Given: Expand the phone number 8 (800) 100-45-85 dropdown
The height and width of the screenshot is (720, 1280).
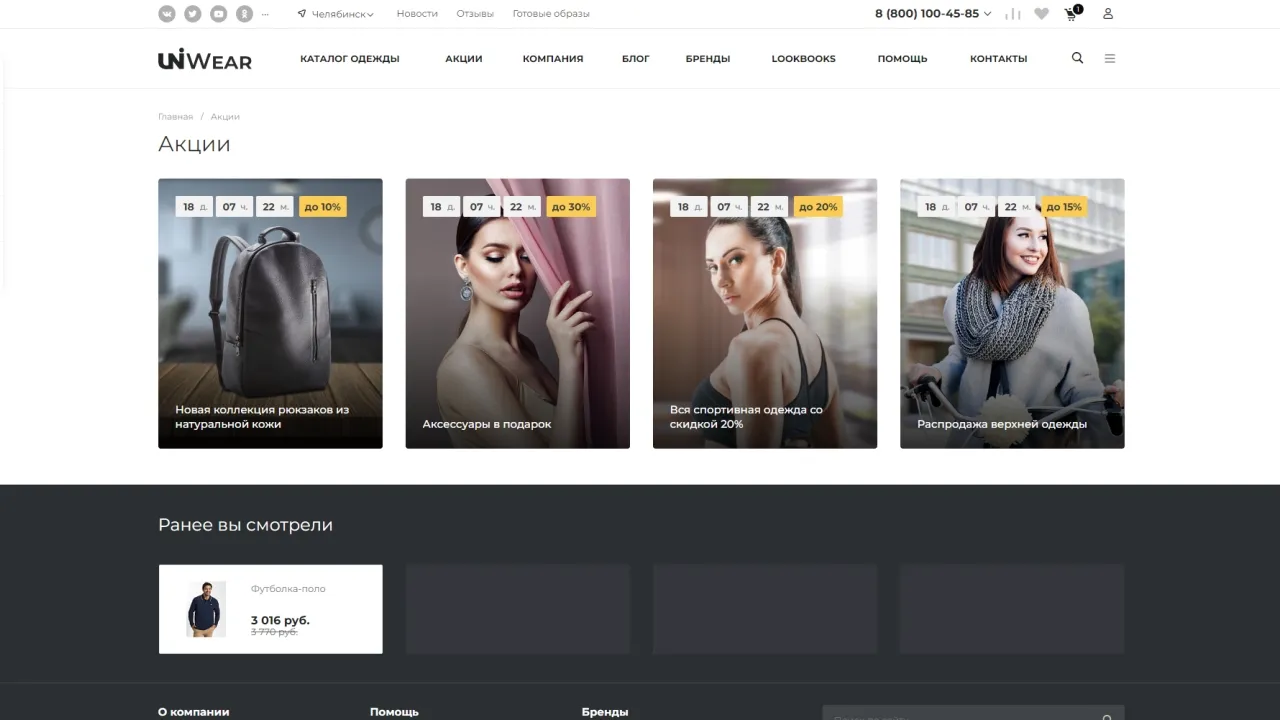Looking at the screenshot, I should (x=933, y=14).
